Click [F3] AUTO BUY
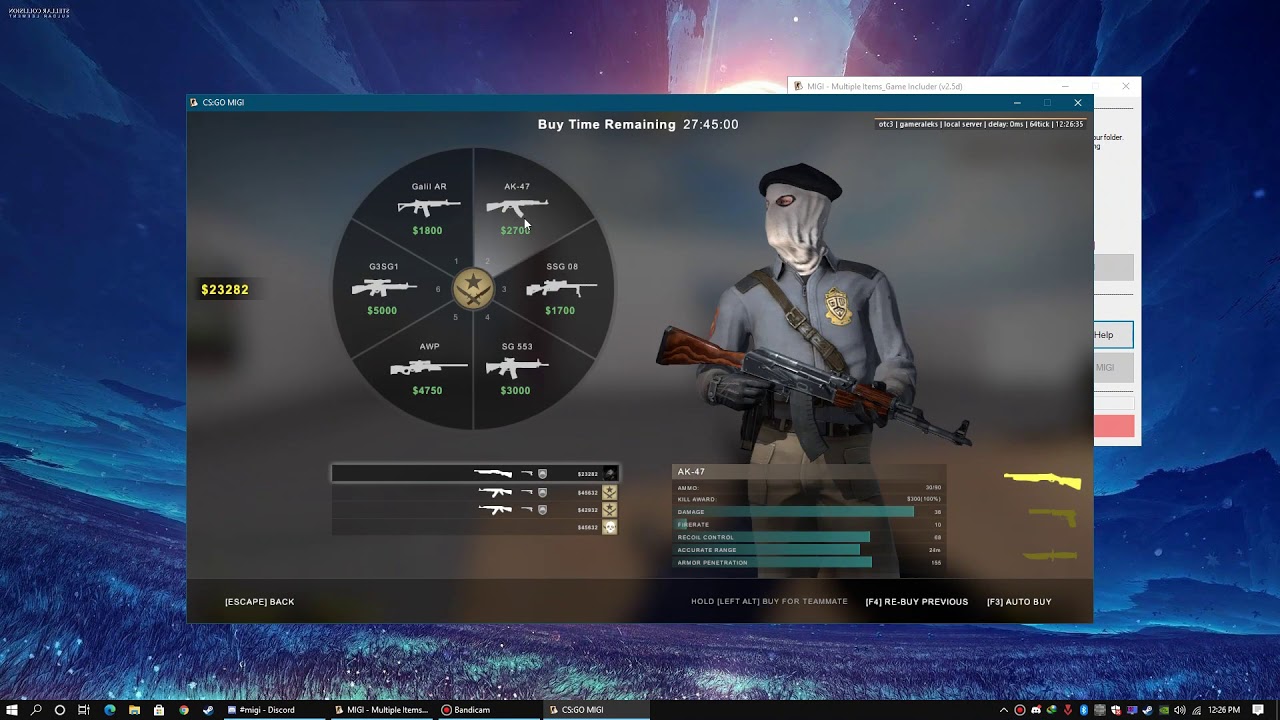This screenshot has width=1280, height=720. (1019, 602)
